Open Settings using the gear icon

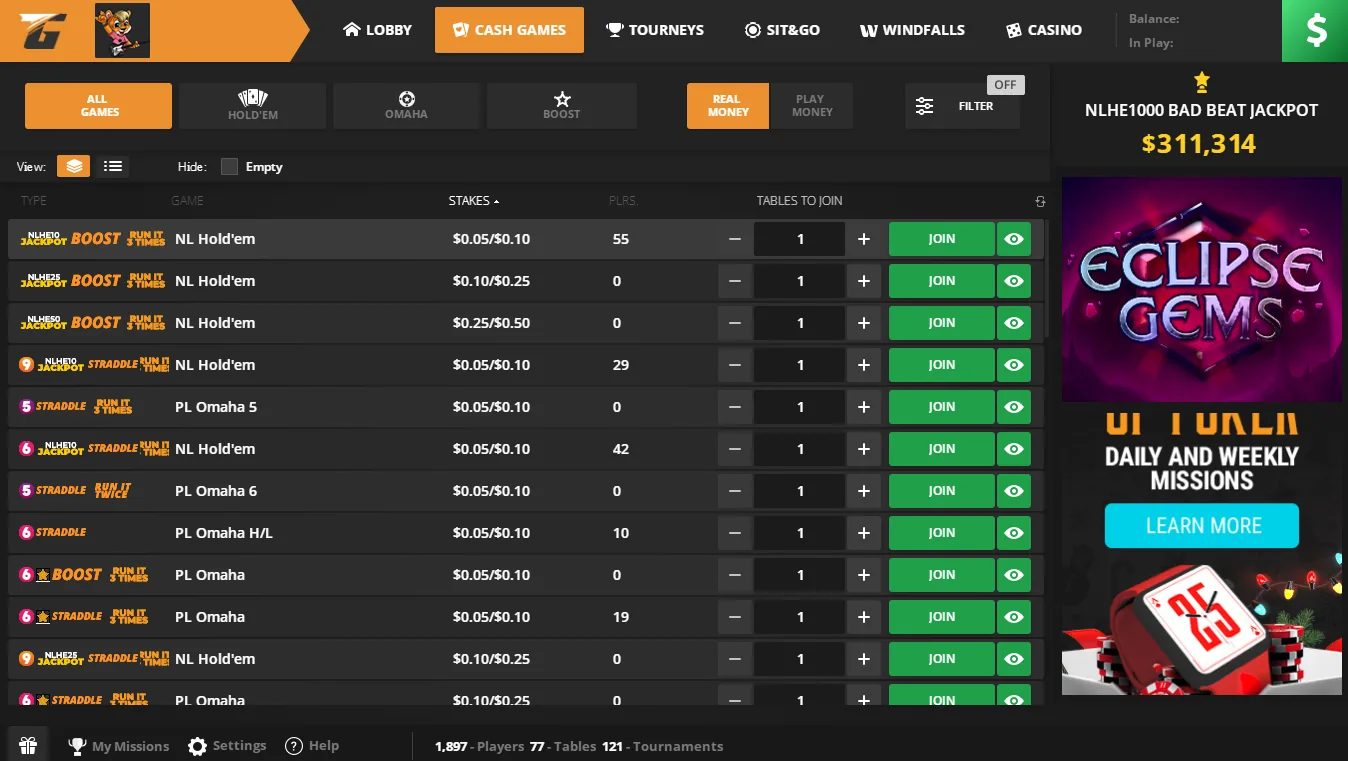click(x=197, y=744)
